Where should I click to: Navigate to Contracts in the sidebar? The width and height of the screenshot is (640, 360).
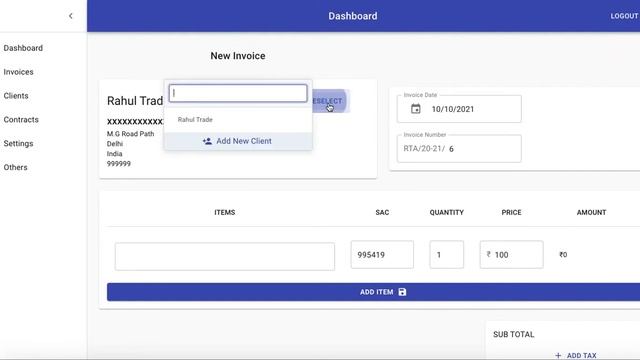tap(21, 120)
